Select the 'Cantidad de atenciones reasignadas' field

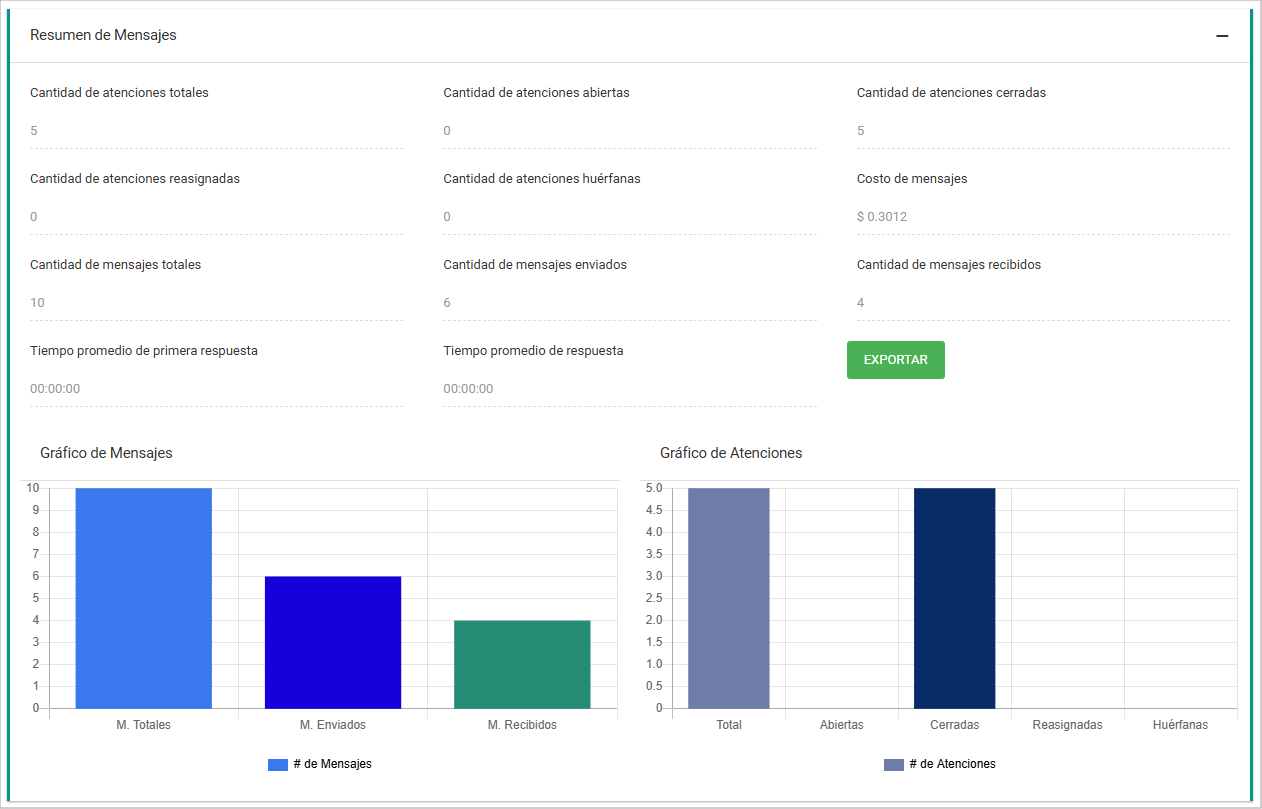(216, 217)
